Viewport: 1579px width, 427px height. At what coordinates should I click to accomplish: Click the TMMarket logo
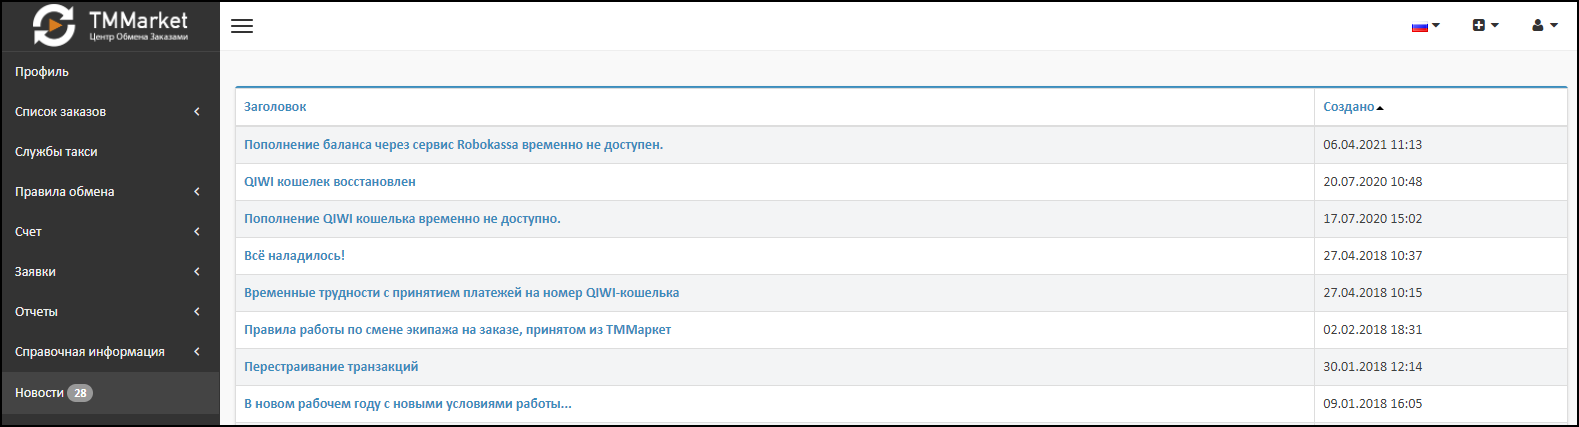click(110, 26)
